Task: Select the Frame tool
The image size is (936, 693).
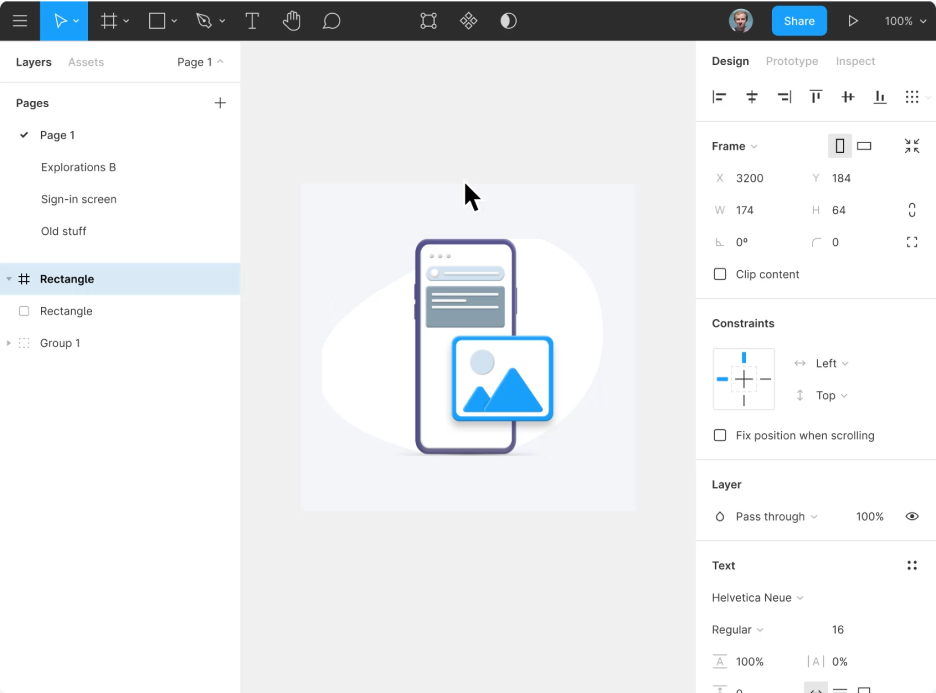Action: pyautogui.click(x=109, y=20)
